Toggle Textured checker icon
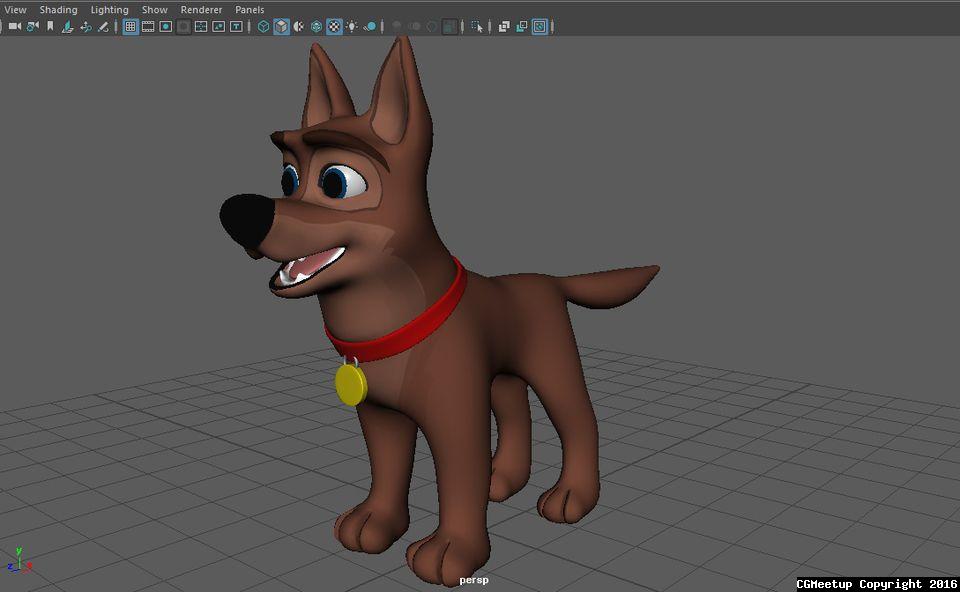This screenshot has width=960, height=592. click(334, 26)
